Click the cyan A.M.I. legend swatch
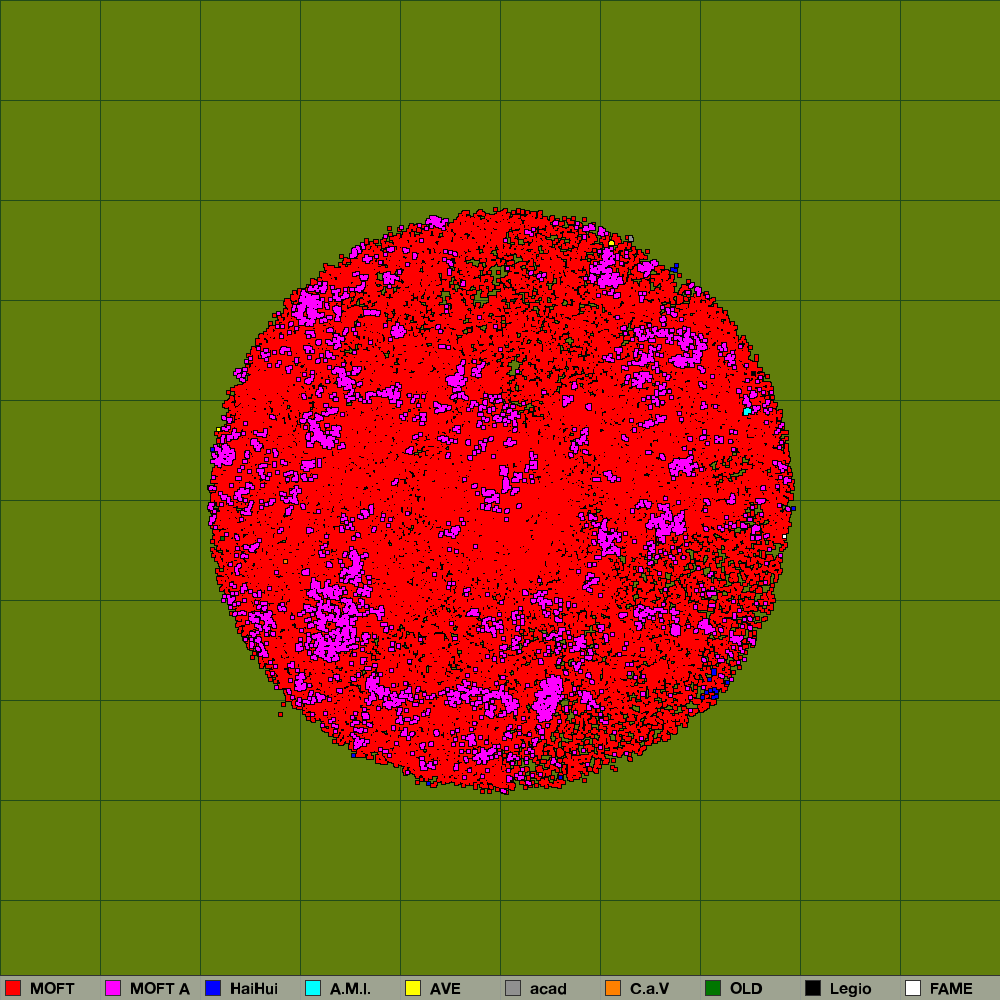 (x=313, y=988)
